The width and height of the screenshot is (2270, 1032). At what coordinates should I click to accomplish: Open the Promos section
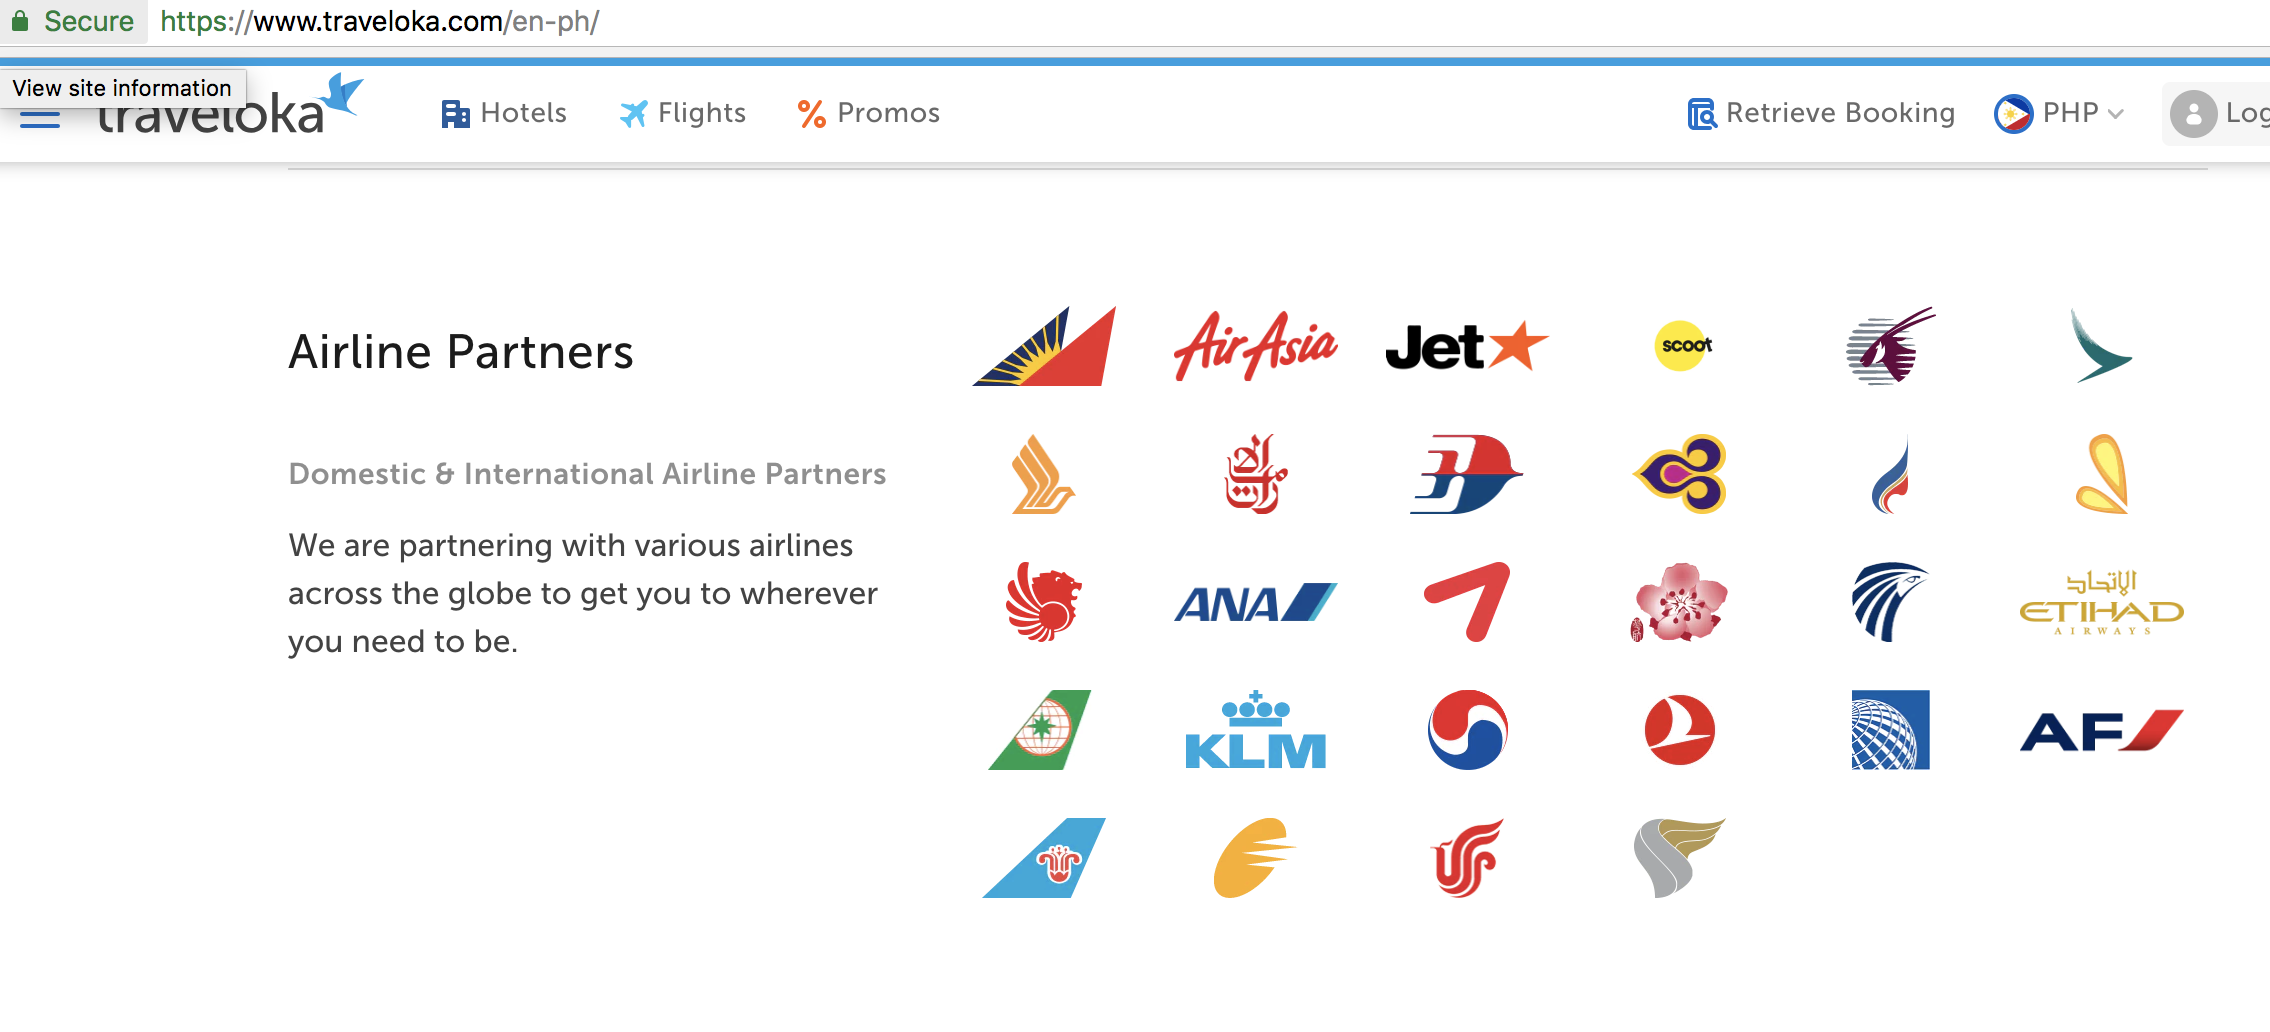click(869, 113)
